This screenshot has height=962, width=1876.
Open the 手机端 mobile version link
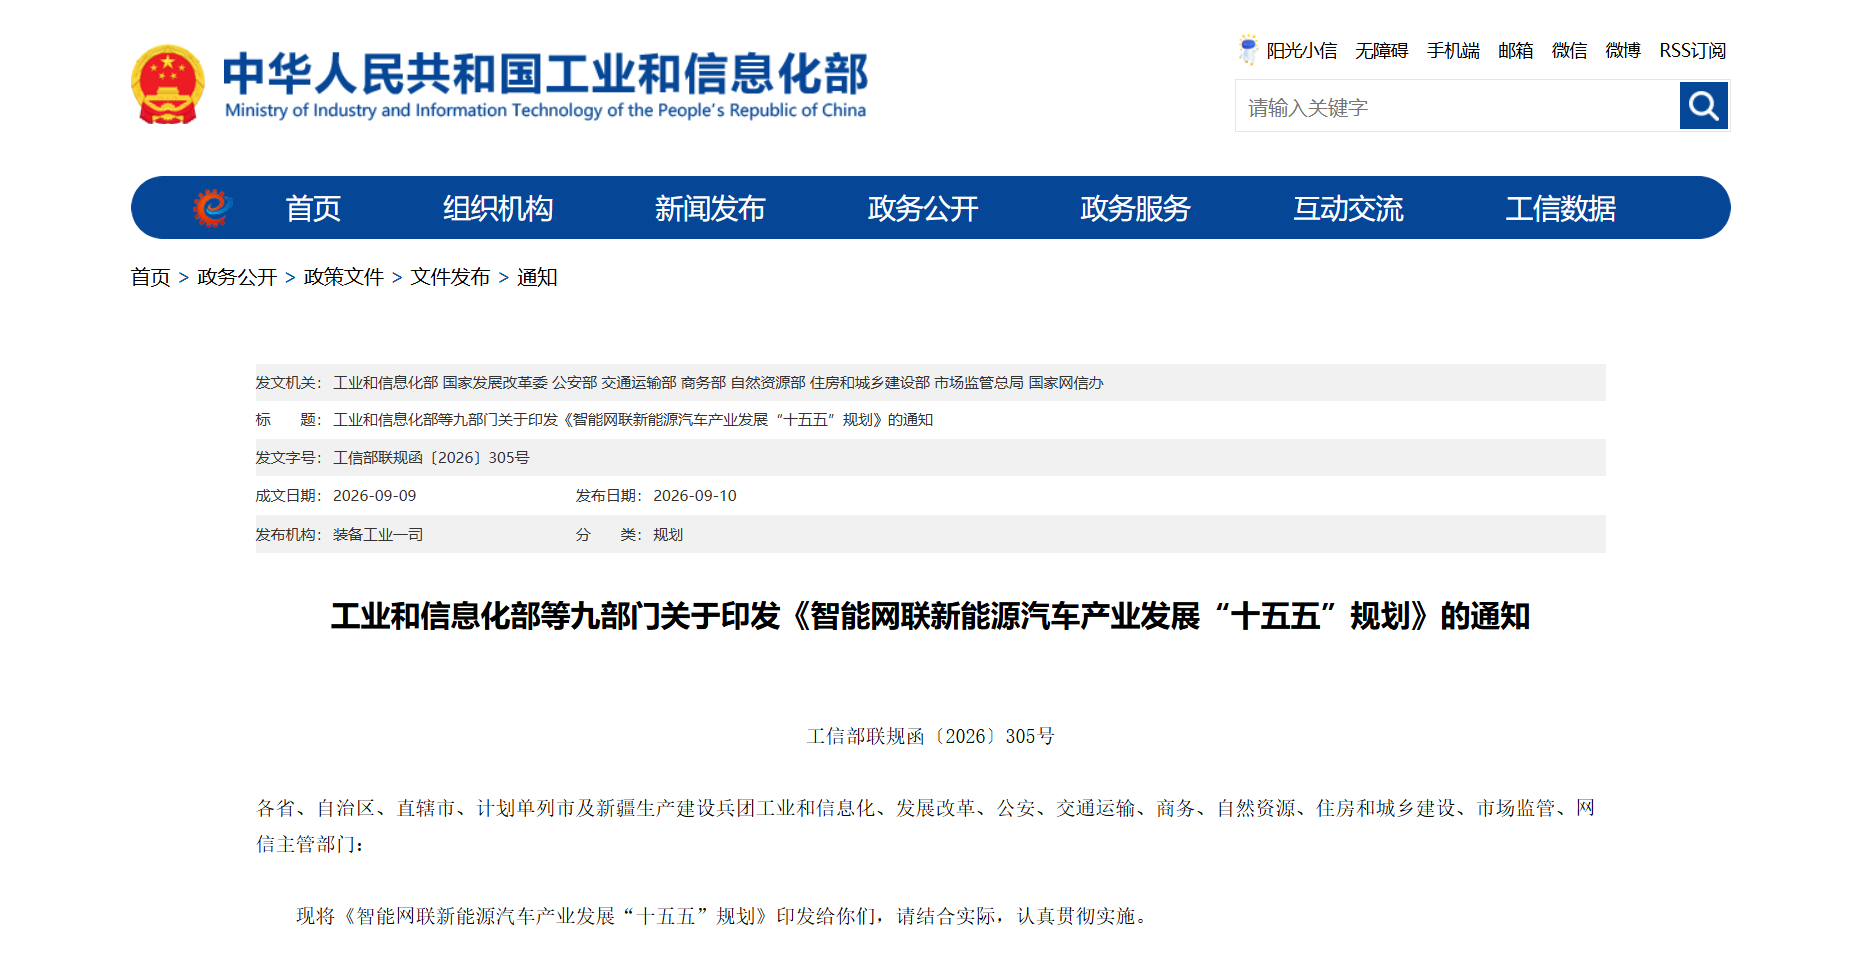1453,51
